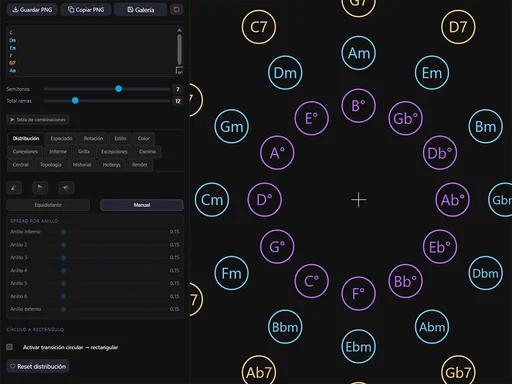Viewport: 512px width, 384px height.
Task: Select the Bm chord circle
Action: point(486,126)
